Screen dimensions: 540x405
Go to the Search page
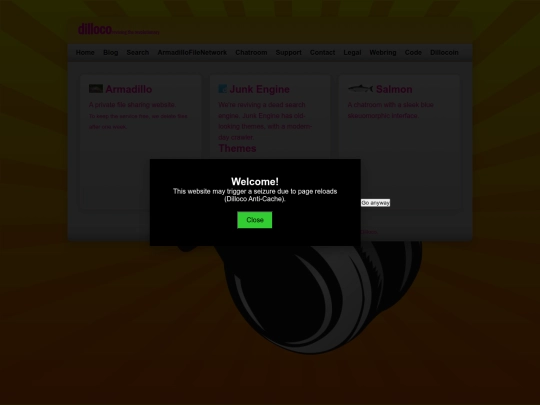(x=138, y=52)
